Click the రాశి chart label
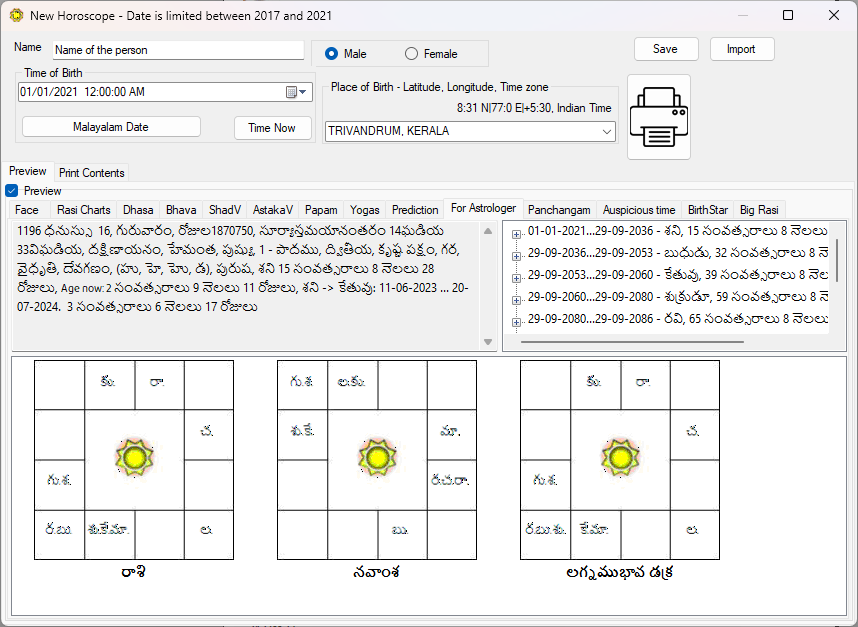 point(133,572)
